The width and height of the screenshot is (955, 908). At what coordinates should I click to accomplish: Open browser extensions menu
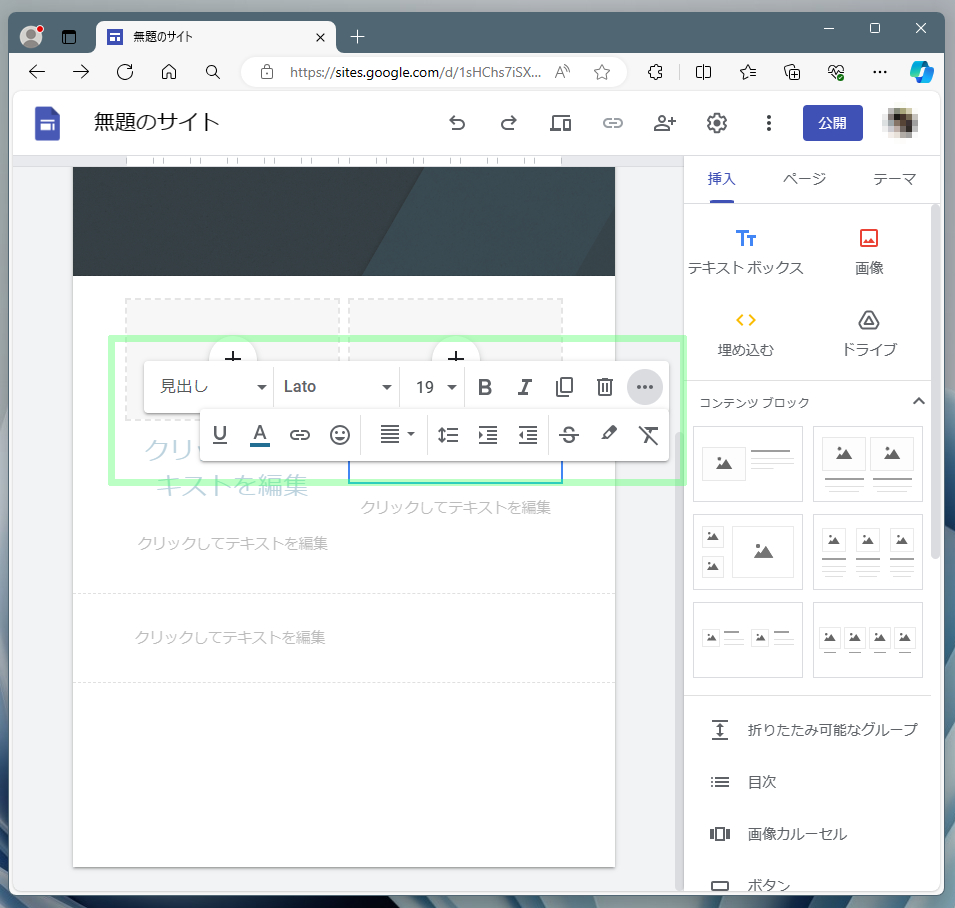pyautogui.click(x=655, y=72)
